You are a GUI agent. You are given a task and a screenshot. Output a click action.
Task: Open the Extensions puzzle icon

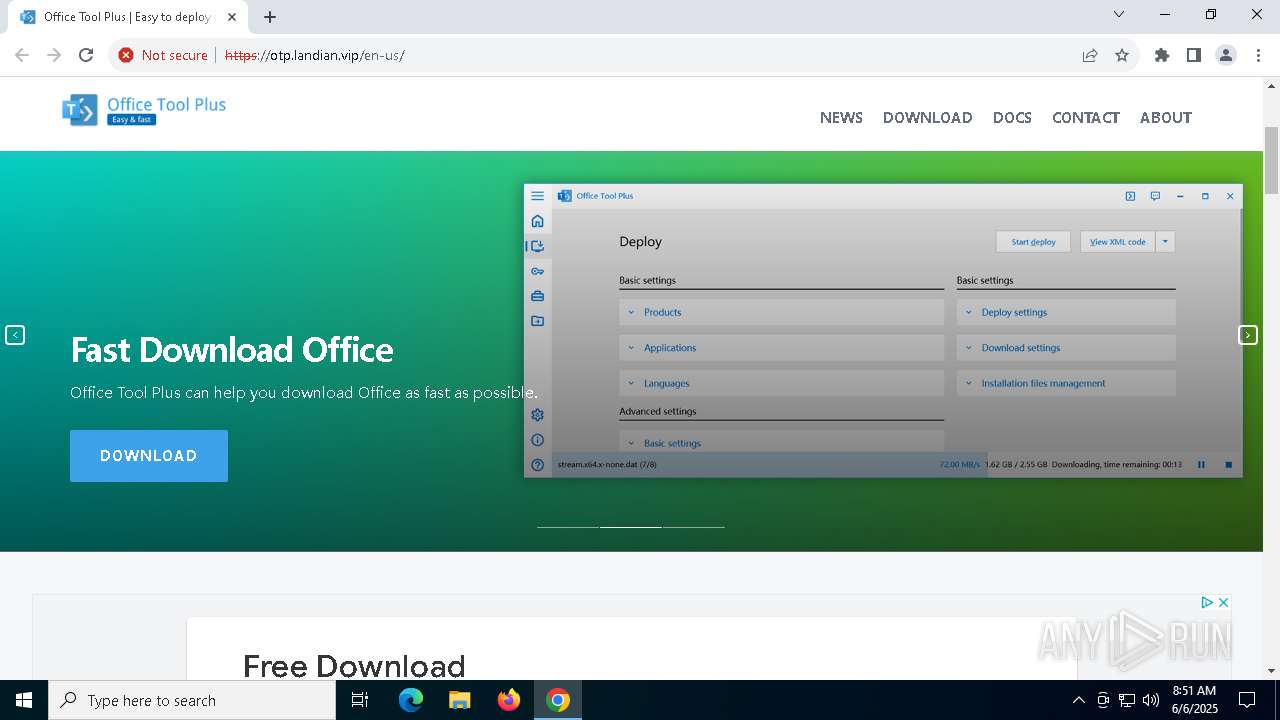[x=1162, y=55]
